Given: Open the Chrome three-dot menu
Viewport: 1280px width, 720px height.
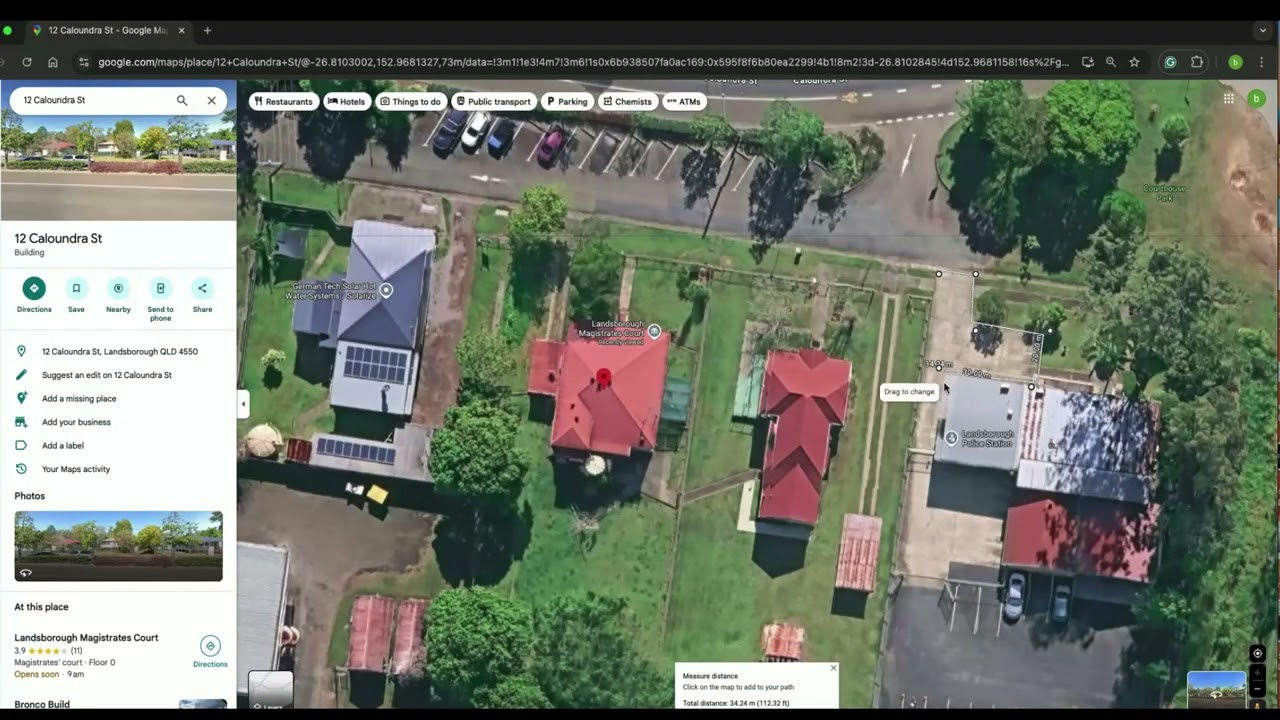Looking at the screenshot, I should click(x=1263, y=62).
